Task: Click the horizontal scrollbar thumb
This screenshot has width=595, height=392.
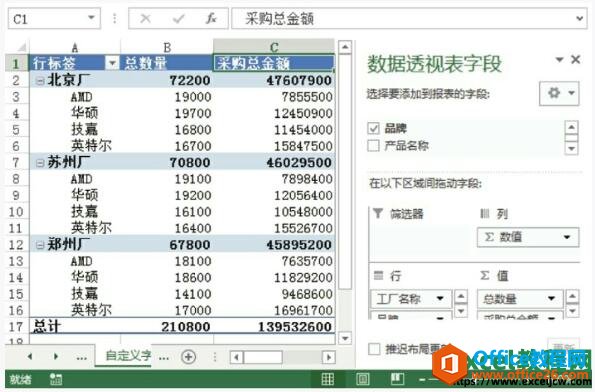Action: (263, 357)
